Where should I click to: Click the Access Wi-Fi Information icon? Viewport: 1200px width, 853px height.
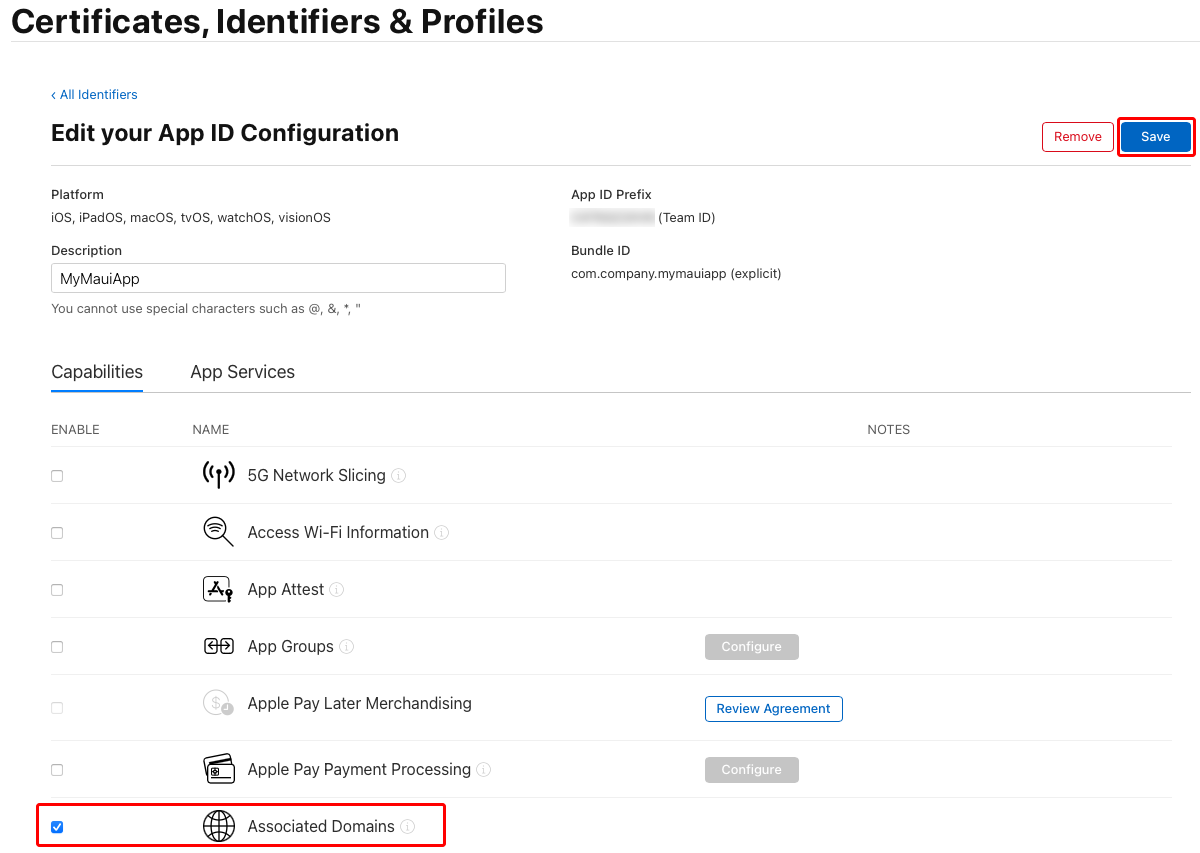click(x=218, y=532)
